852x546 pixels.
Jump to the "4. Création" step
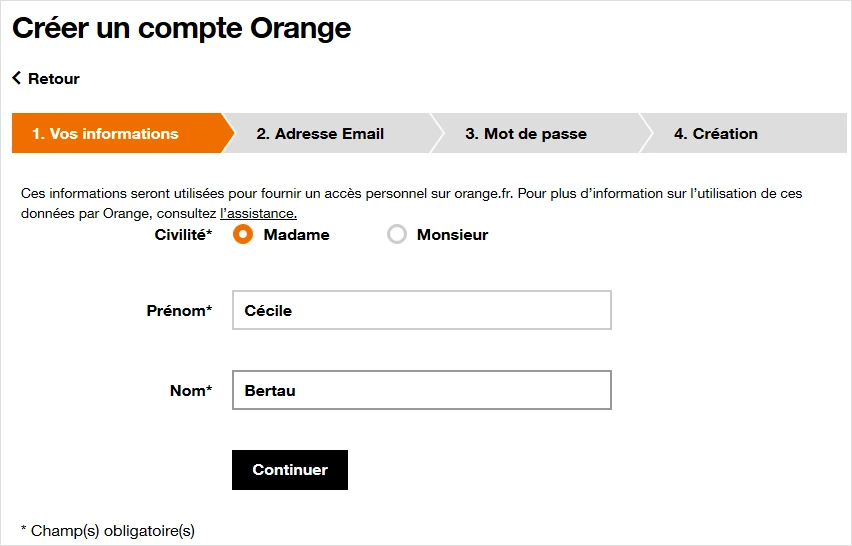[x=716, y=134]
